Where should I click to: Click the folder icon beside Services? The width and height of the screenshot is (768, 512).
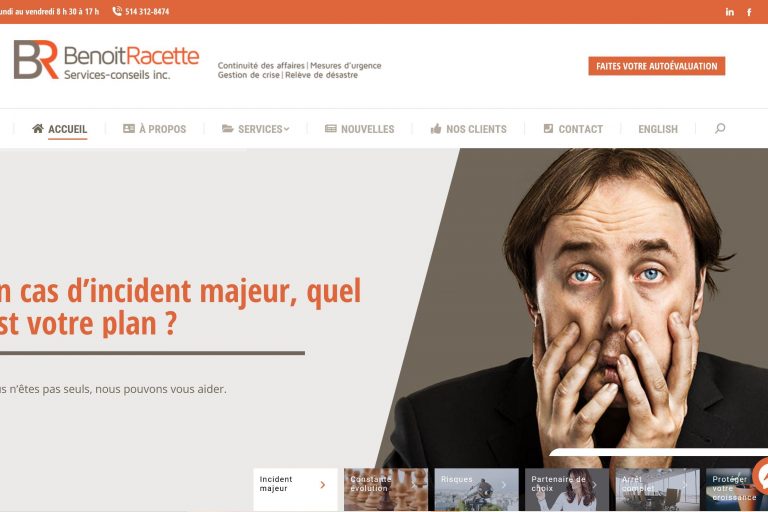227,128
